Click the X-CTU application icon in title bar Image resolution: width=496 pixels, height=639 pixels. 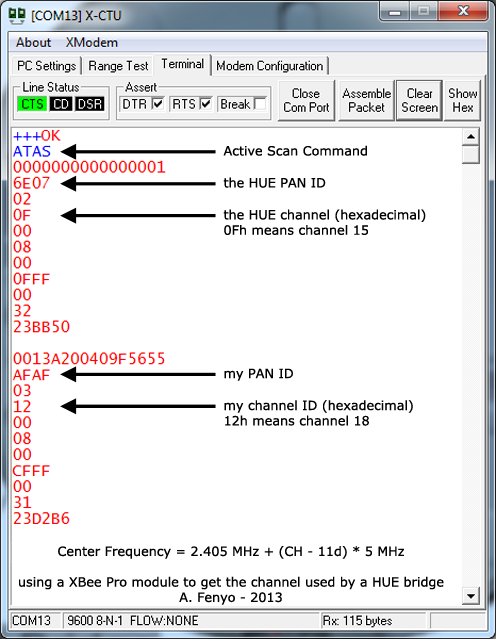[17, 15]
